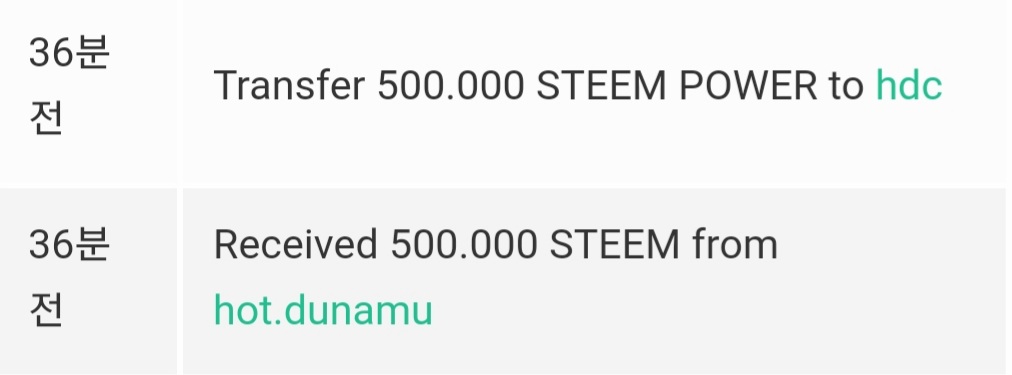Click the 36분 text in the gray row
Viewport: 1012px width, 375px height.
coord(69,245)
